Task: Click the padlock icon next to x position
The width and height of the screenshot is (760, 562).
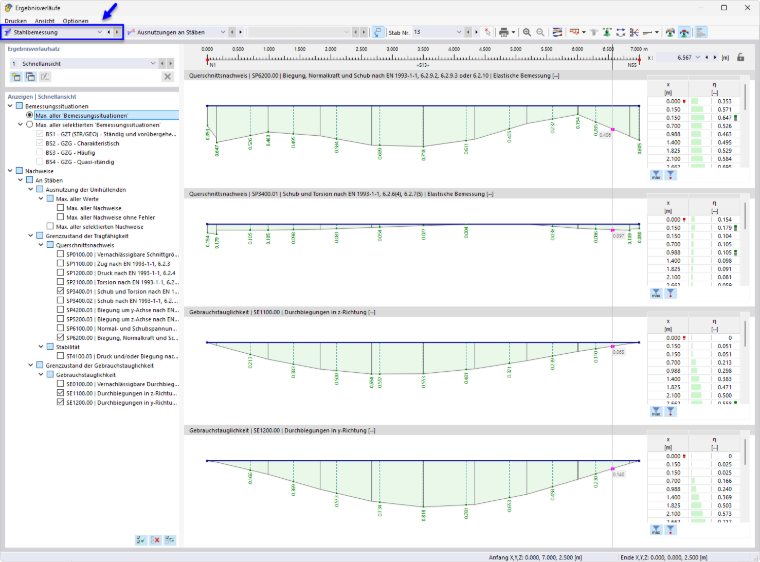Action: coord(741,57)
